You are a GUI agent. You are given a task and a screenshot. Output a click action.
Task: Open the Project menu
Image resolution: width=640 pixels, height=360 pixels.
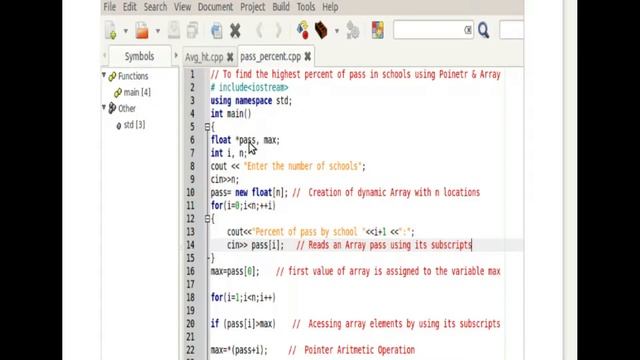(x=253, y=7)
